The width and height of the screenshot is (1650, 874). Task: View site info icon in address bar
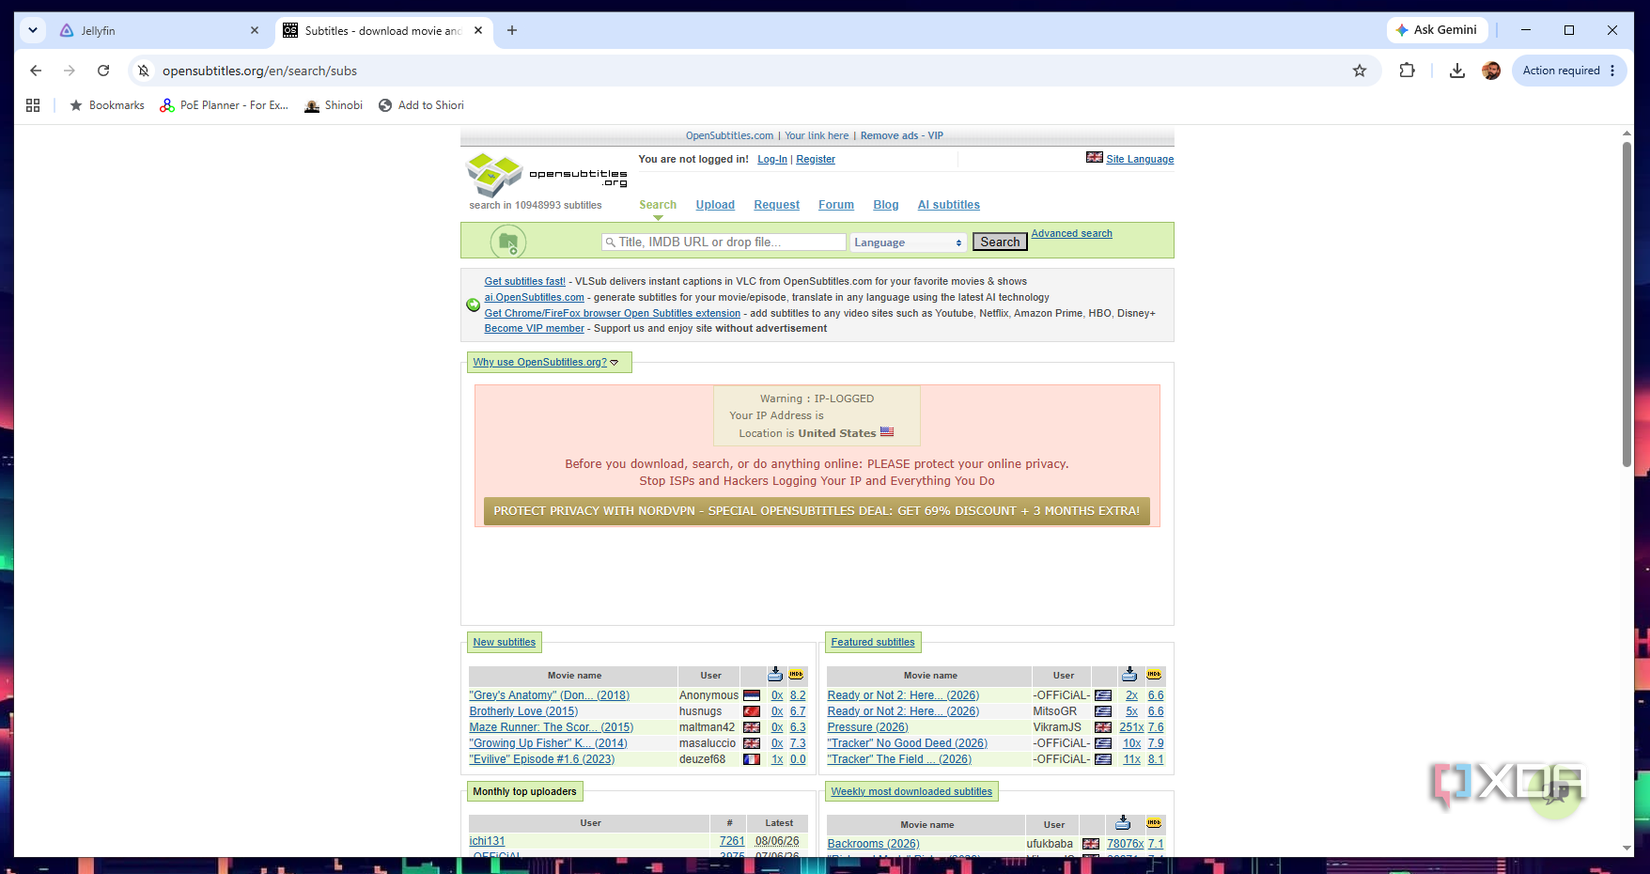[x=143, y=71]
